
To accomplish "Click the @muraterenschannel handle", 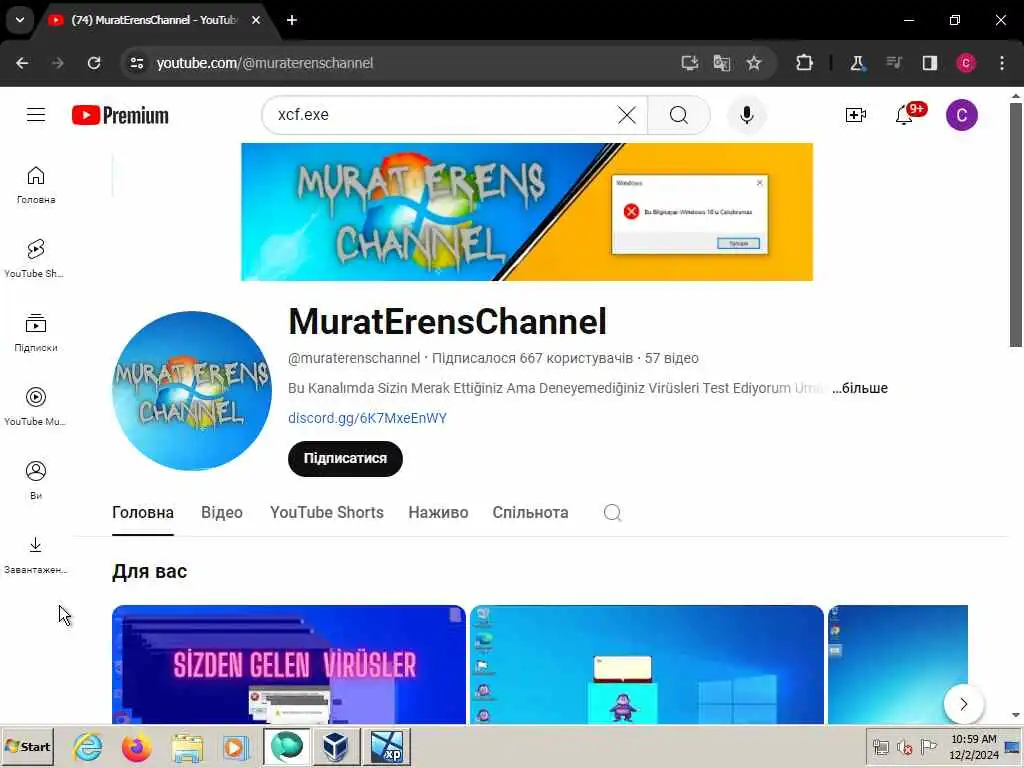I will click(x=354, y=358).
